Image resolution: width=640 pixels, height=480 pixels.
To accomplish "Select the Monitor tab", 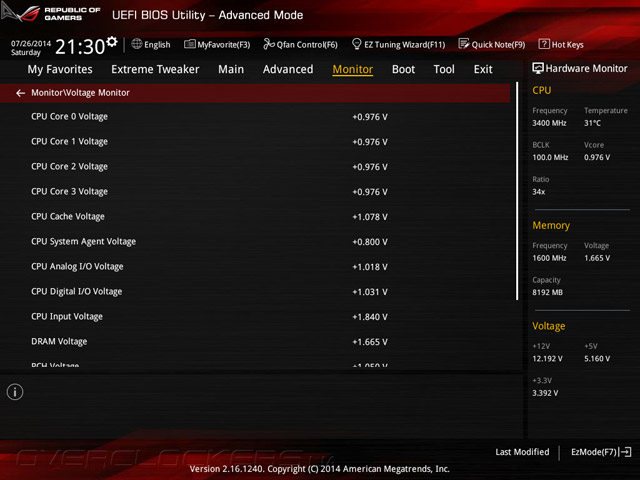I will coord(353,69).
